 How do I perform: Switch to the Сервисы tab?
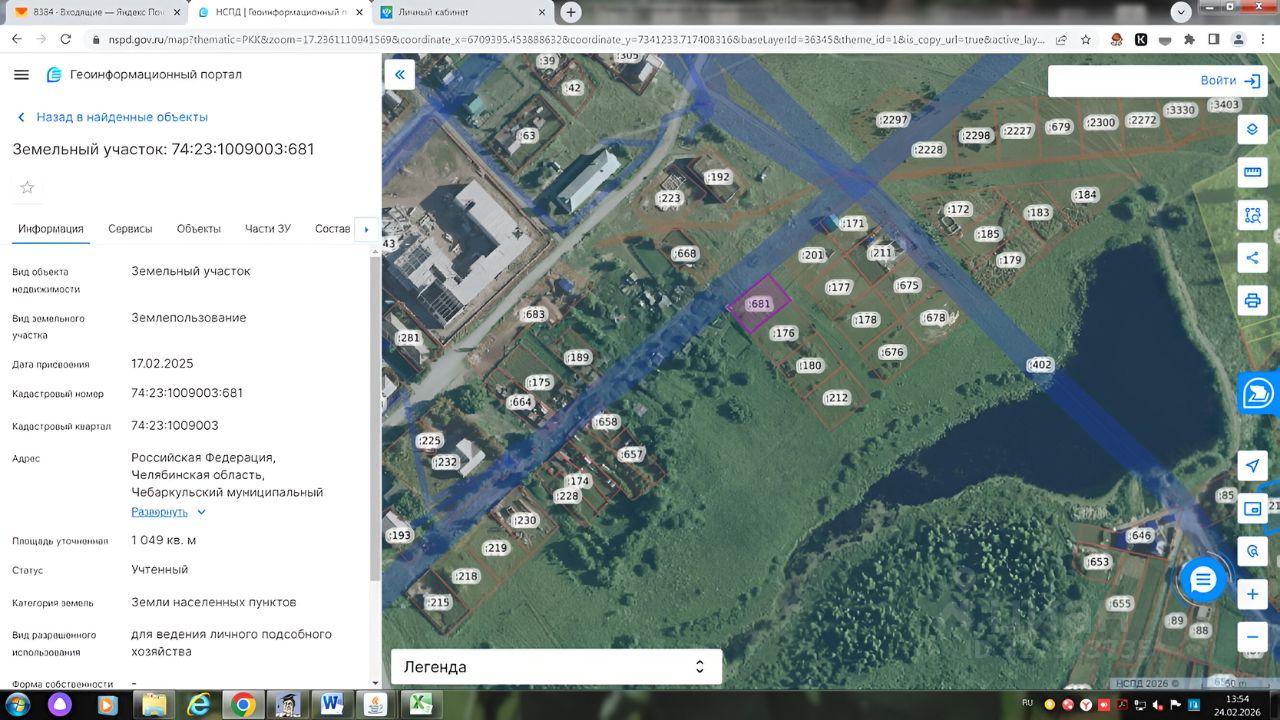130,229
